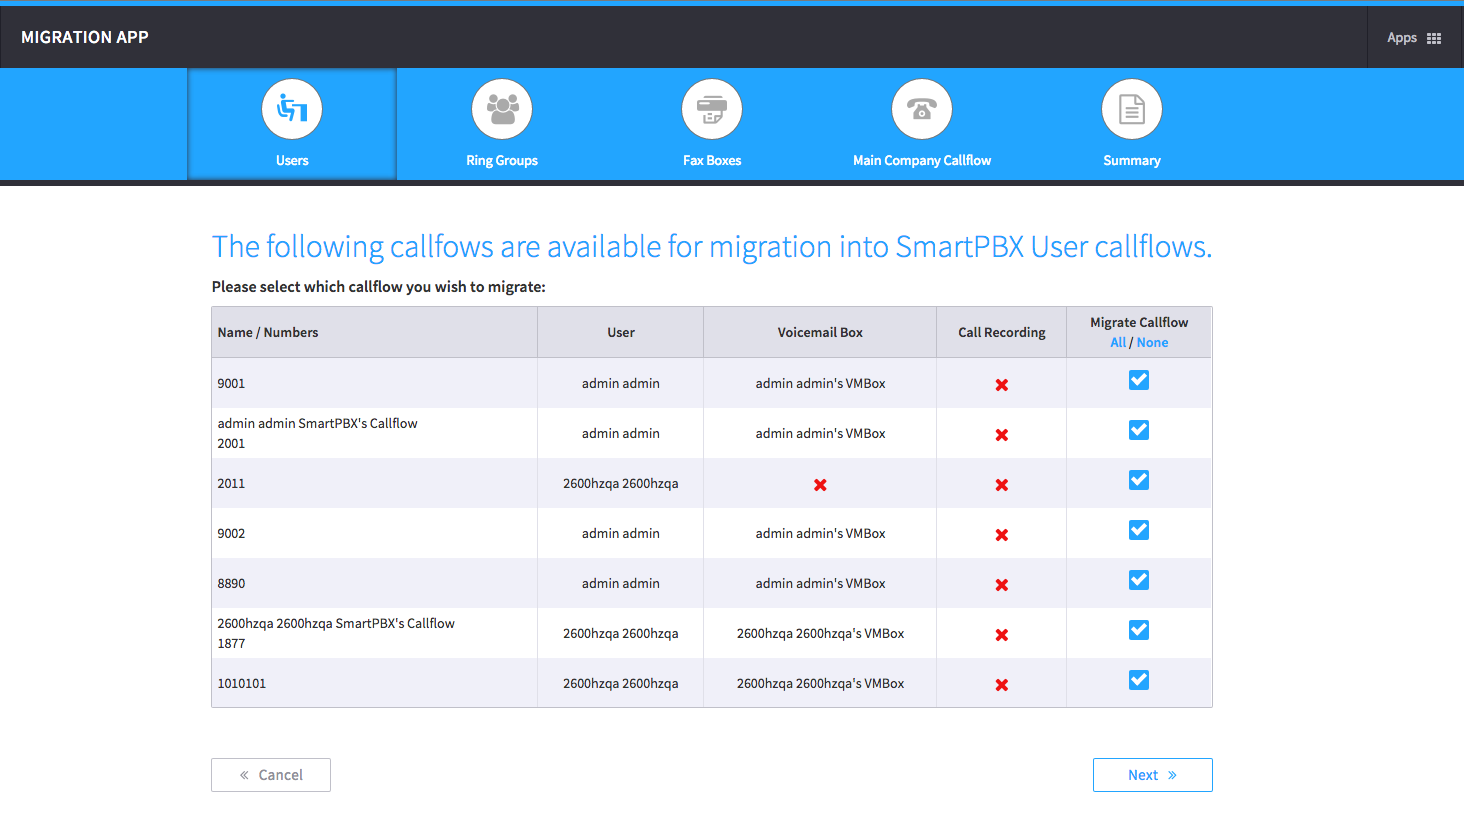Viewport: 1464px width, 838px height.
Task: Click the Migrate Callflow header text
Action: 1139,322
